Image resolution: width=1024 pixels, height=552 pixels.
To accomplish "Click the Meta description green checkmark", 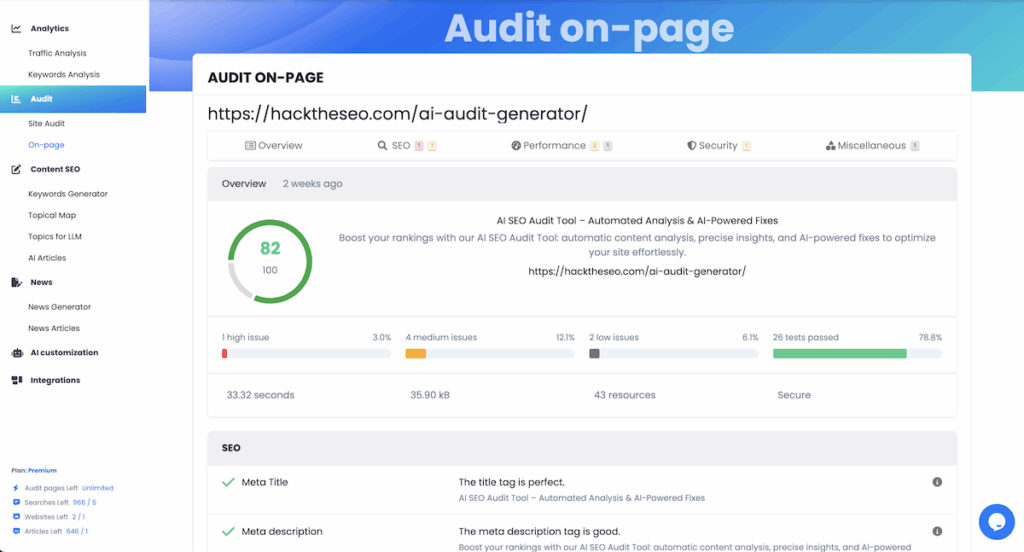I will click(x=228, y=532).
